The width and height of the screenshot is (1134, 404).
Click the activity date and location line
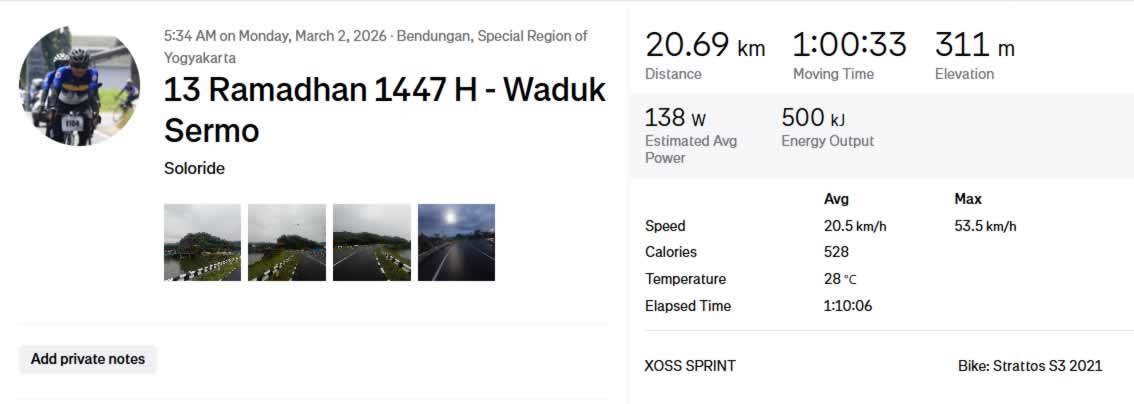[375, 46]
